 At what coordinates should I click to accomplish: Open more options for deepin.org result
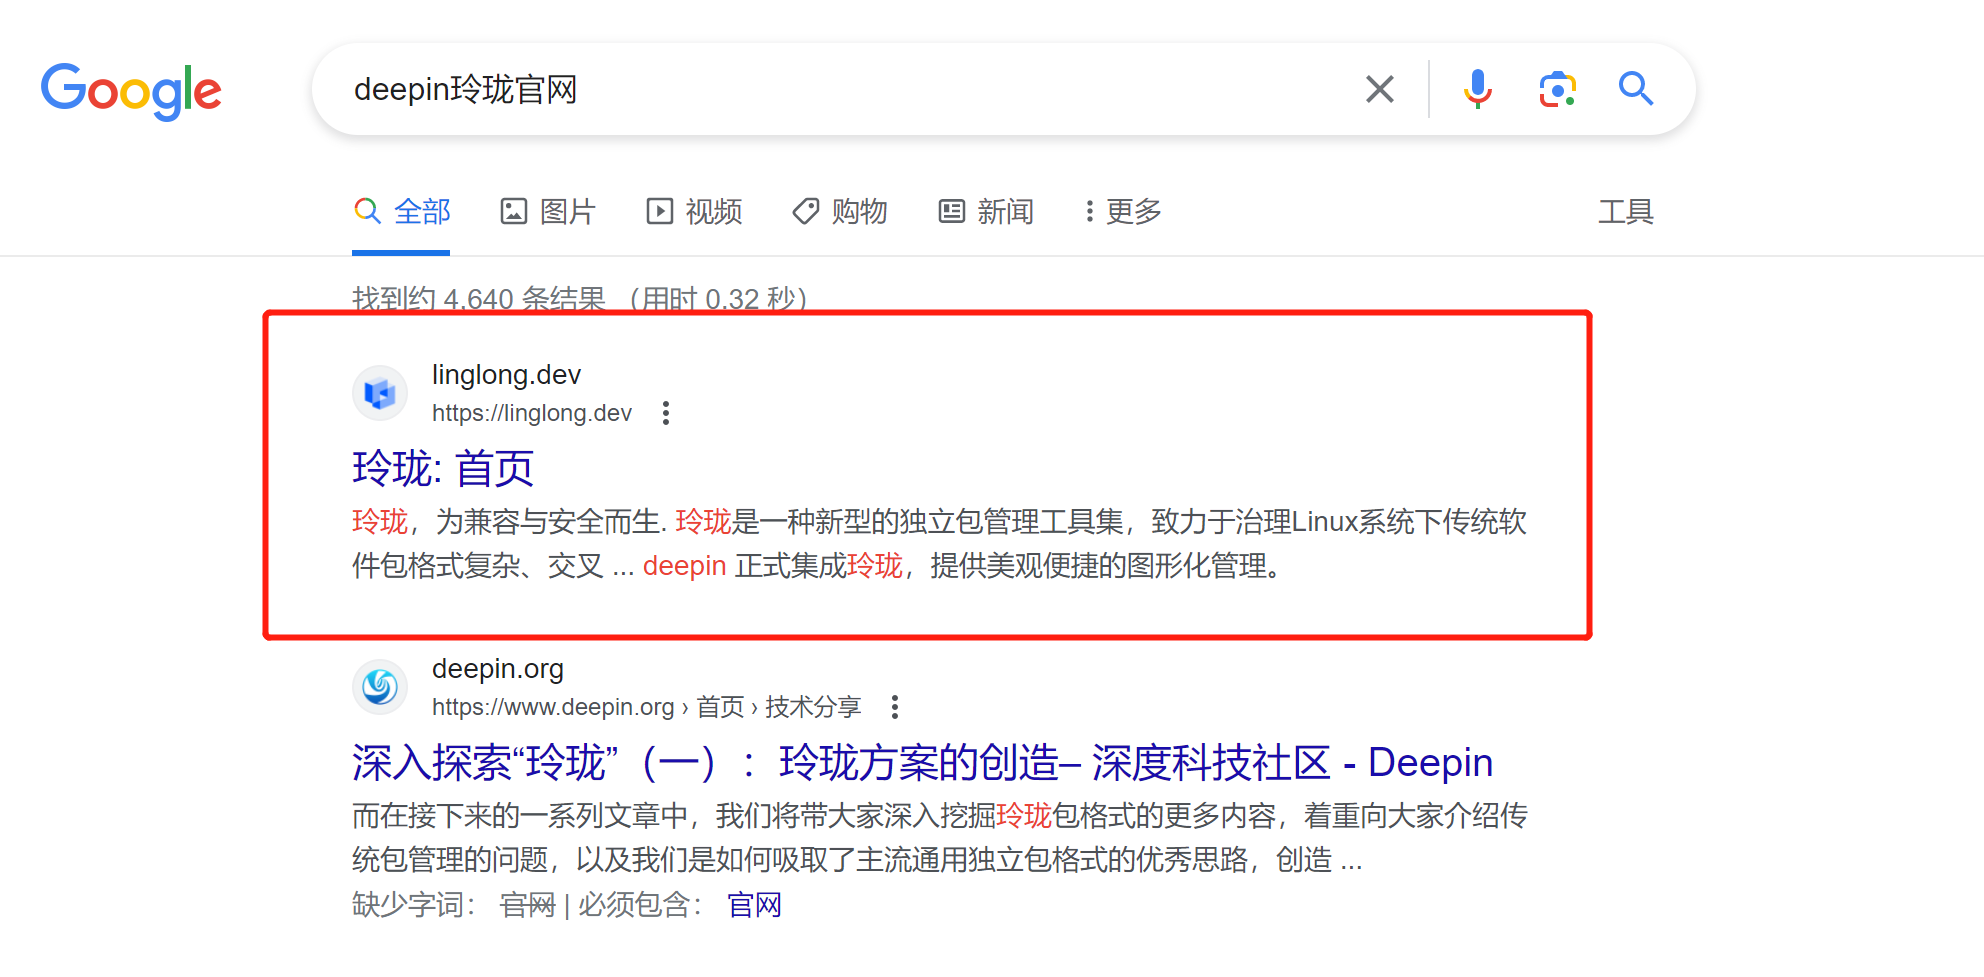pos(895,707)
